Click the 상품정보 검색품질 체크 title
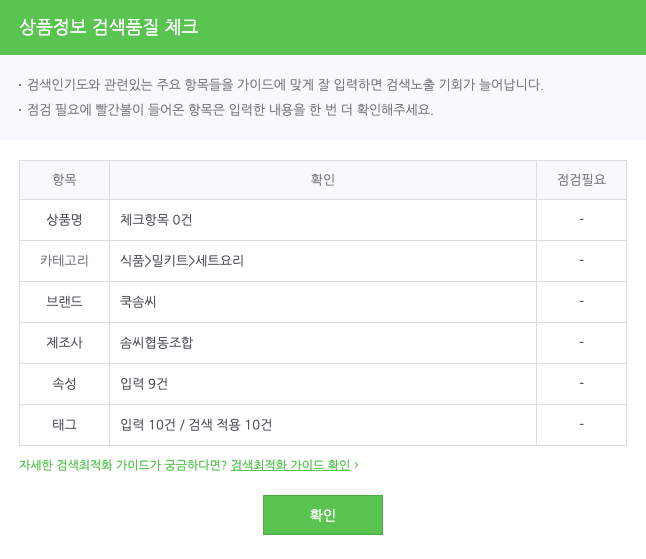The height and width of the screenshot is (559, 646). tap(109, 27)
